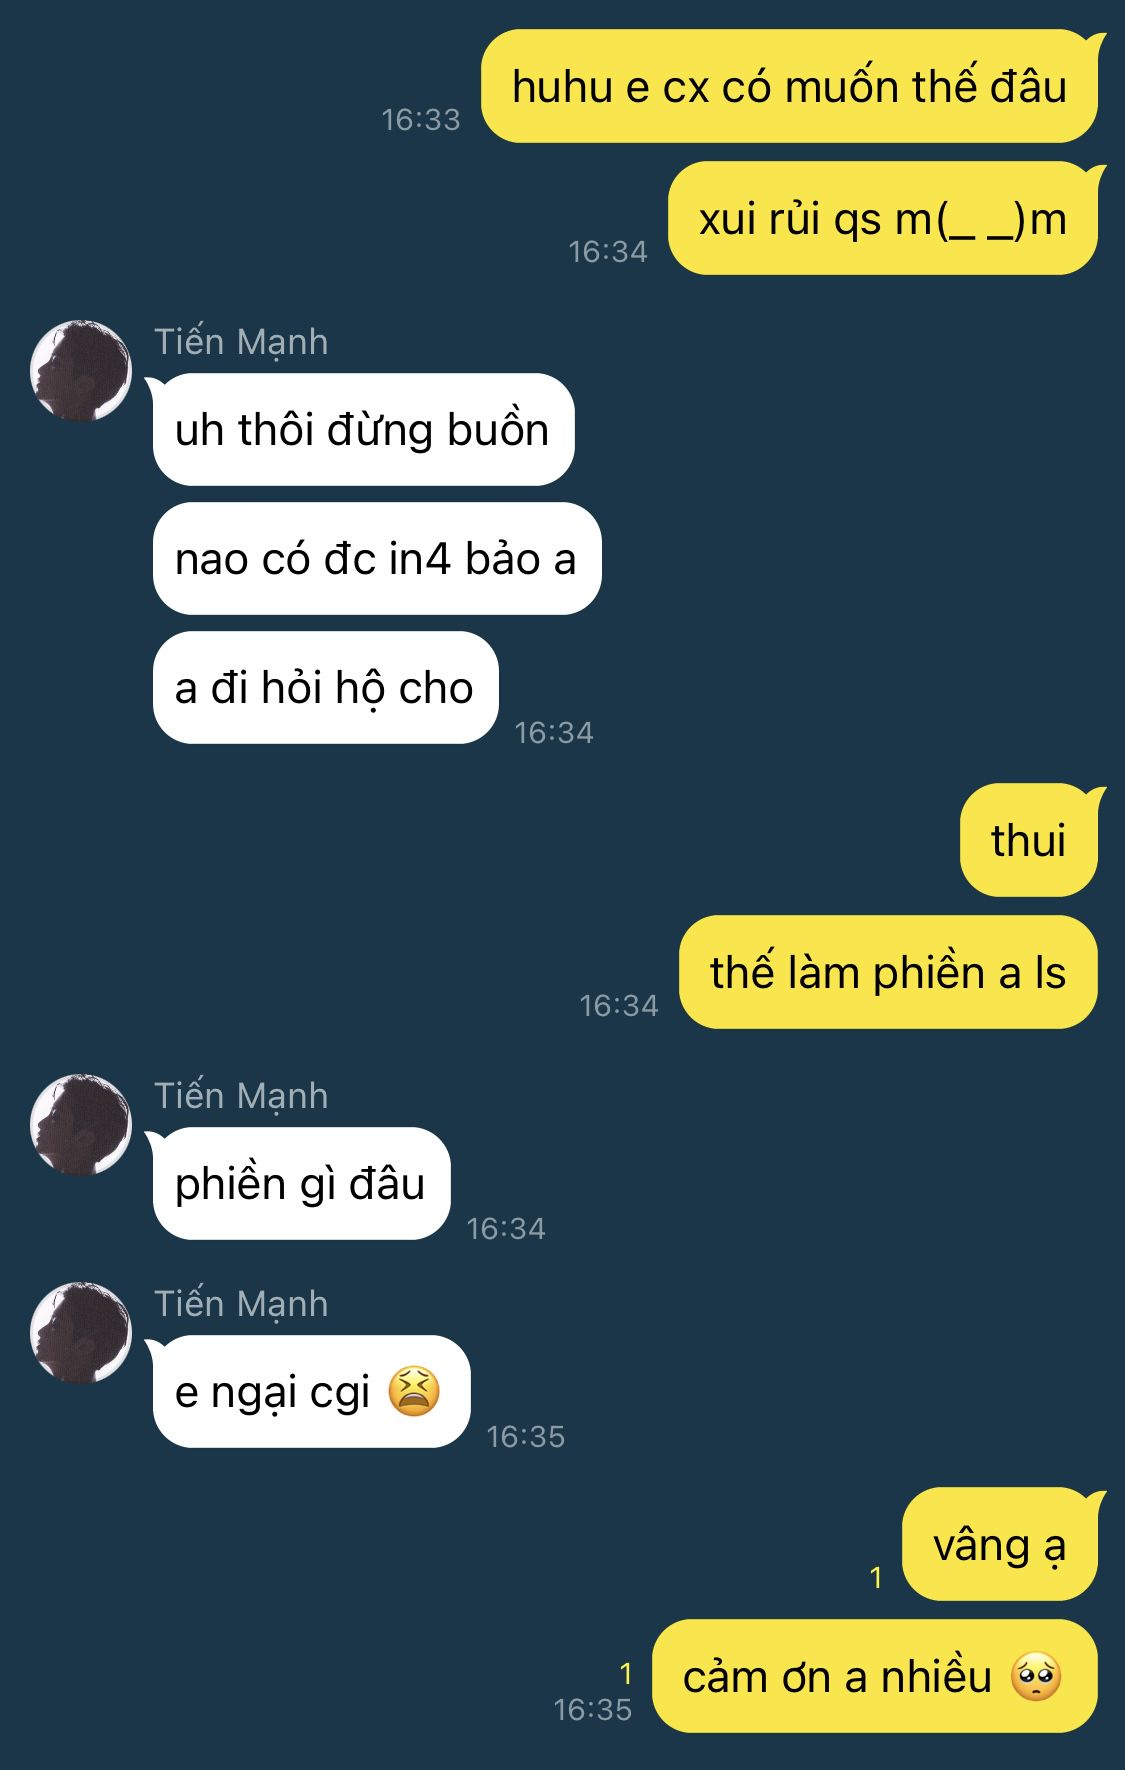The width and height of the screenshot is (1125, 1770).
Task: Tap the 'nao có đc in4 bảo a' bubble
Action: tap(377, 558)
